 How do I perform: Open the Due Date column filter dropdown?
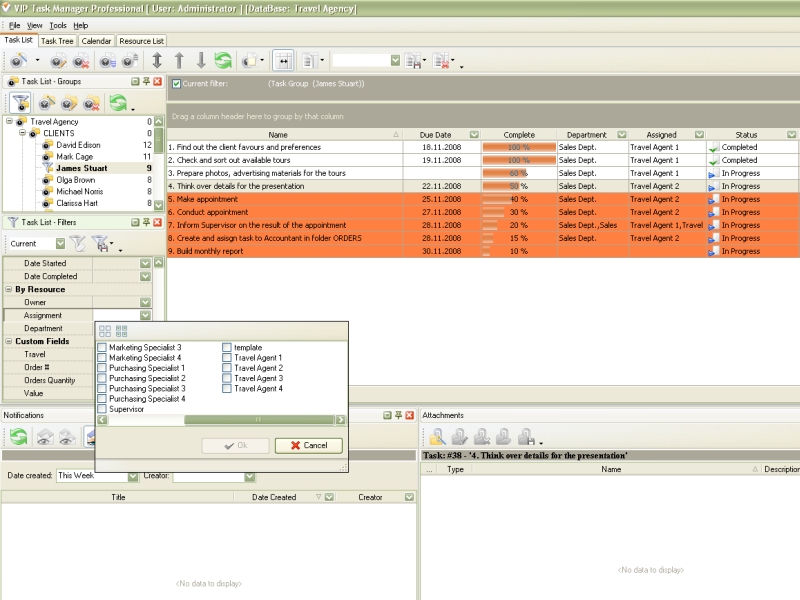pyautogui.click(x=474, y=135)
